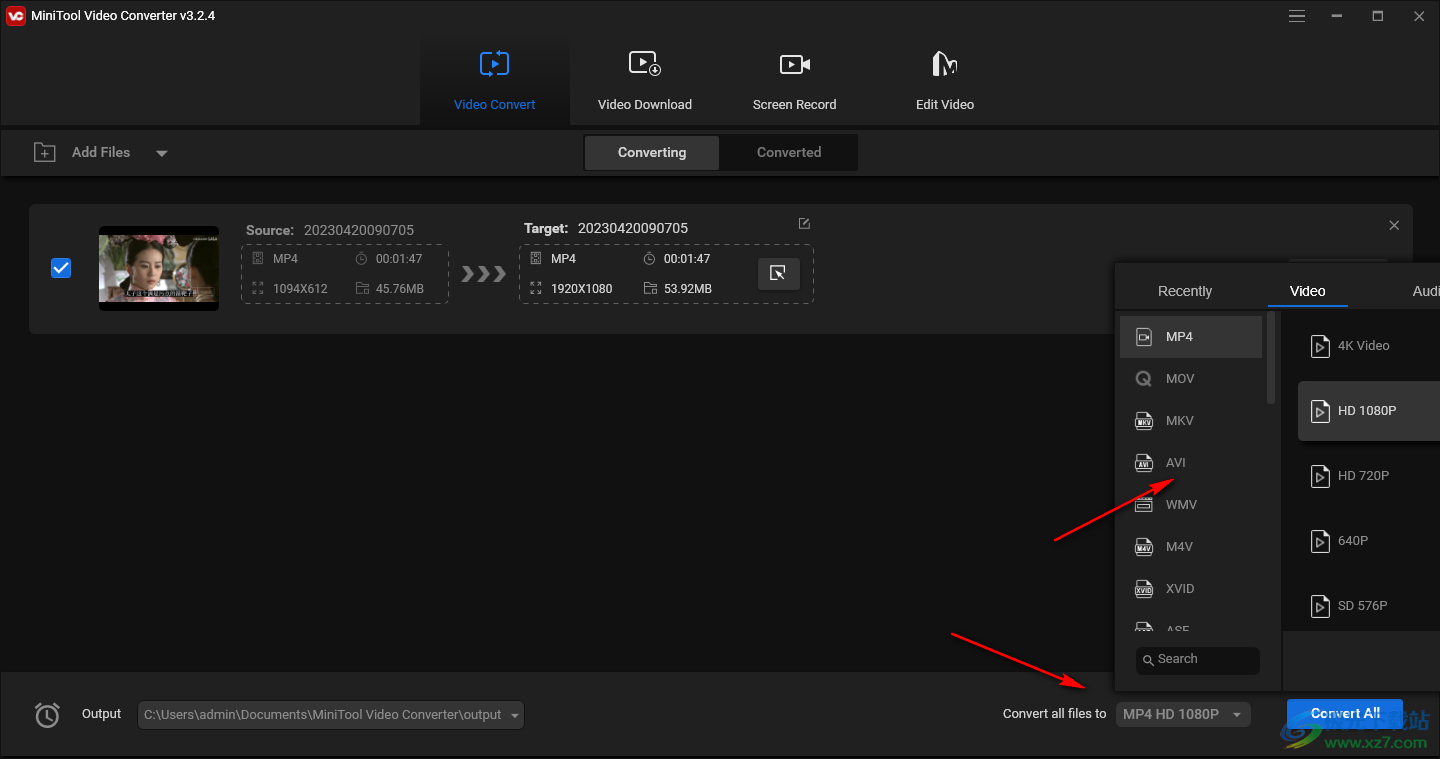Open 'Convert all files to' dropdown
The image size is (1440, 759).
tap(1183, 714)
